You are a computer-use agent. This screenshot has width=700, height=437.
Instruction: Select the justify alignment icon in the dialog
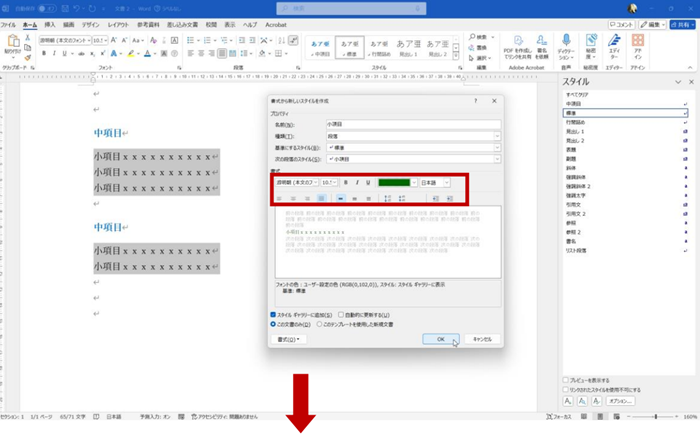[x=322, y=199]
